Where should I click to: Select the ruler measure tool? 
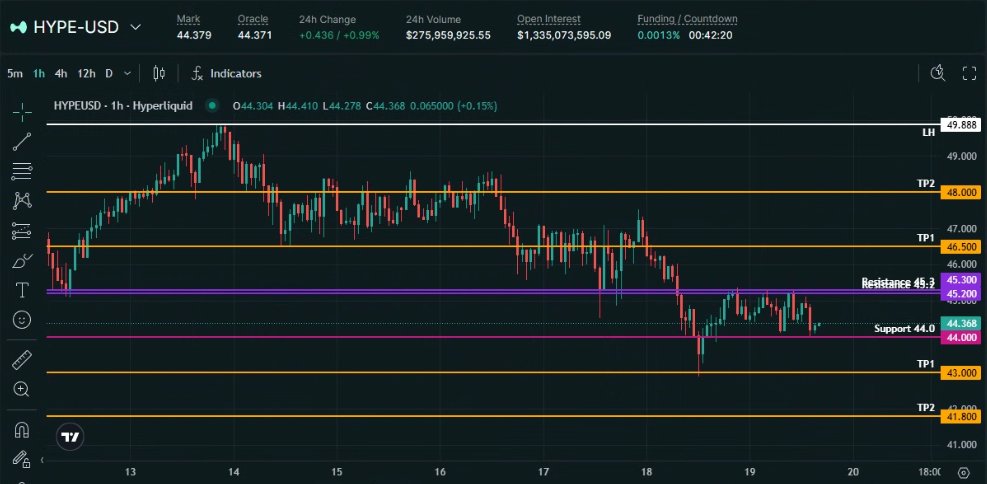pyautogui.click(x=22, y=360)
